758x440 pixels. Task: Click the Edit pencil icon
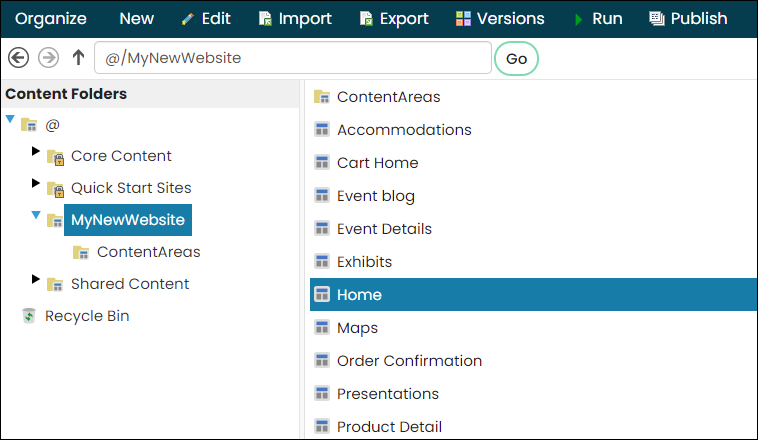(188, 19)
